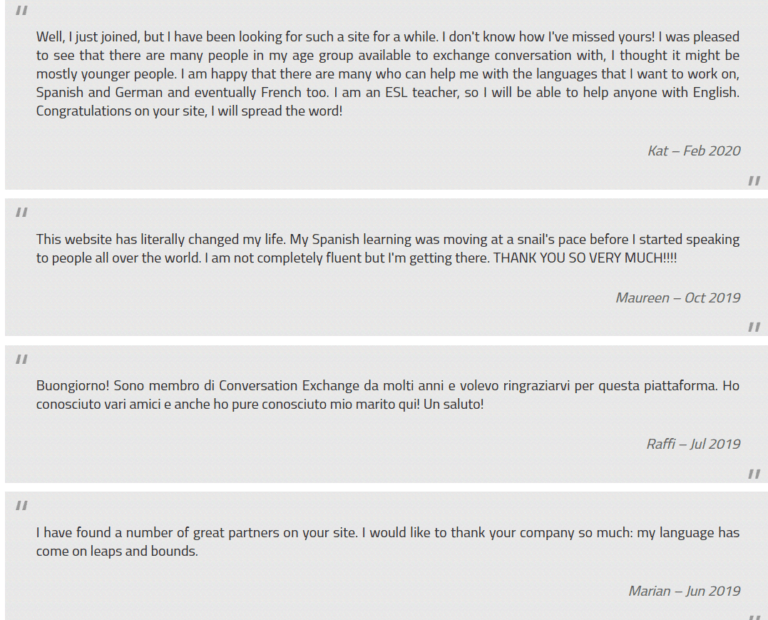Click the opening quote mark above Kat's testimonial
This screenshot has height=620, width=768.
point(22,10)
